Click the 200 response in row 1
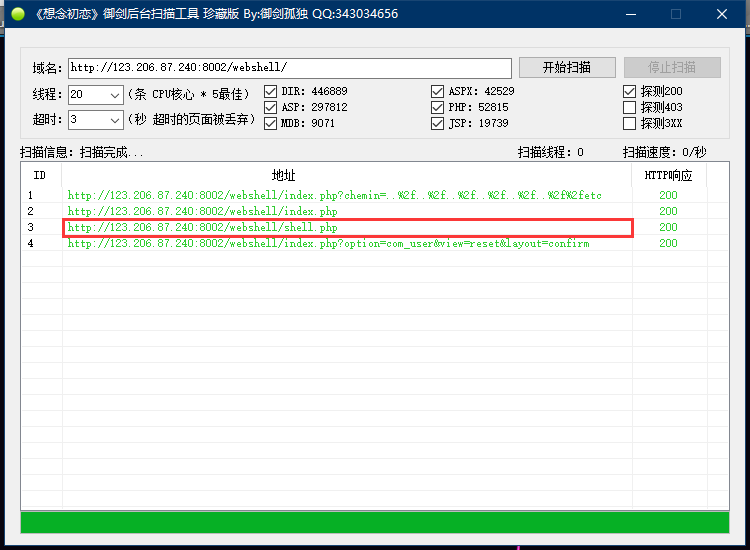The image size is (750, 550). click(x=668, y=195)
